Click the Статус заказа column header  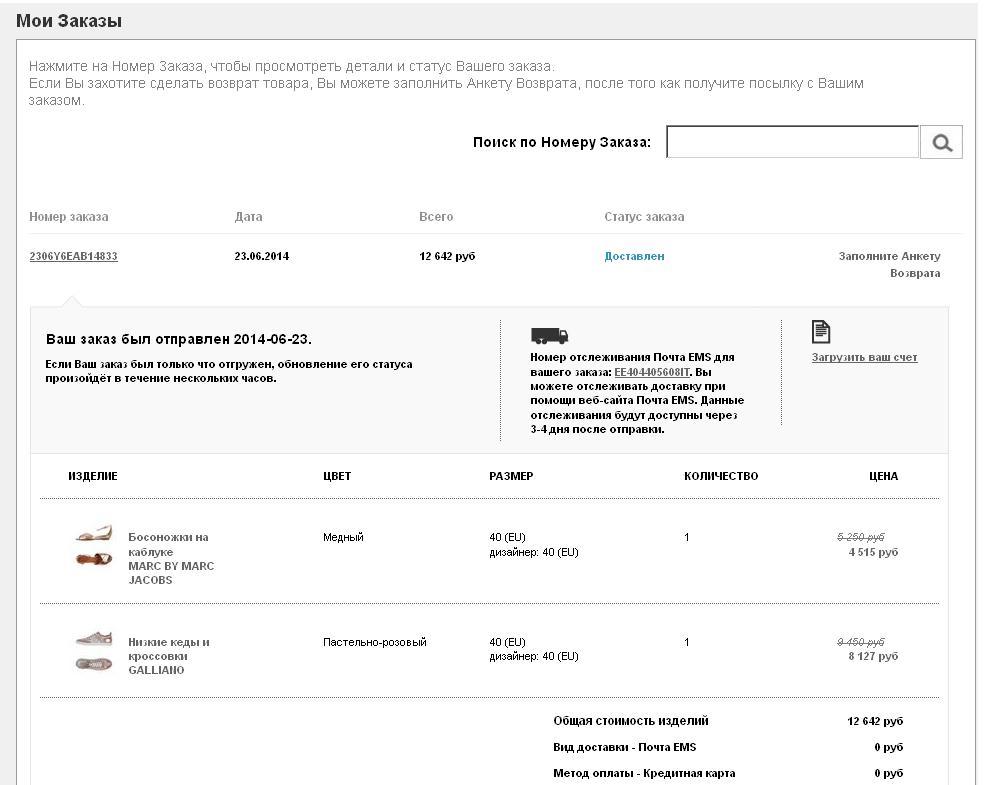(644, 216)
